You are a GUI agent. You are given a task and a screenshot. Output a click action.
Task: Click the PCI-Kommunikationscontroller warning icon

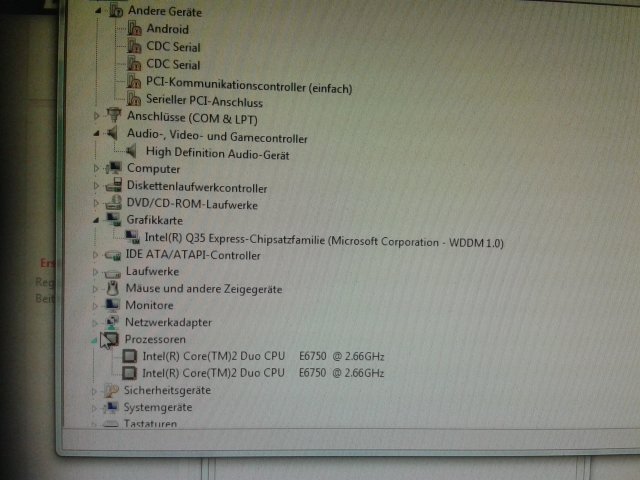[x=133, y=81]
